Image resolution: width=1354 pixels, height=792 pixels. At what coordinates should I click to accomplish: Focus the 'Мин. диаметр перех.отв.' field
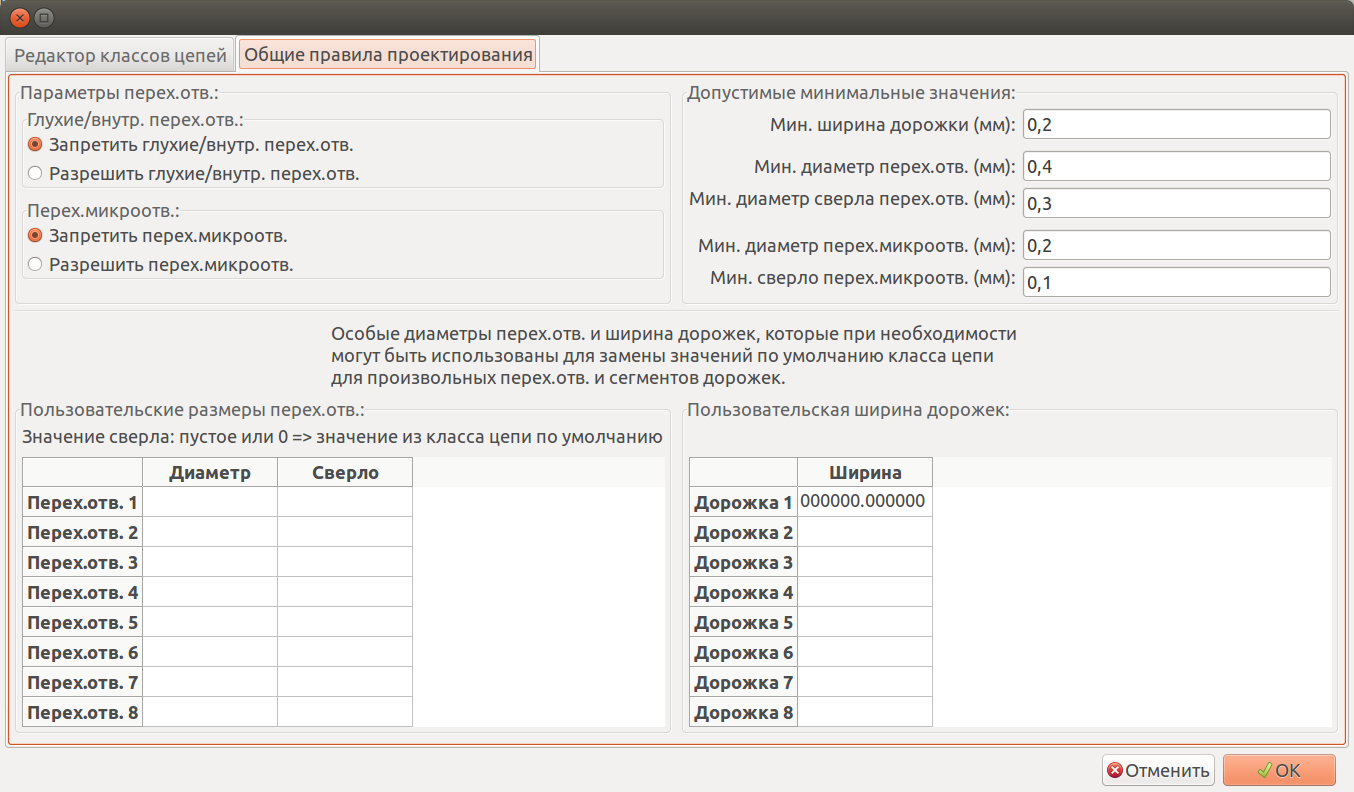pos(1176,166)
